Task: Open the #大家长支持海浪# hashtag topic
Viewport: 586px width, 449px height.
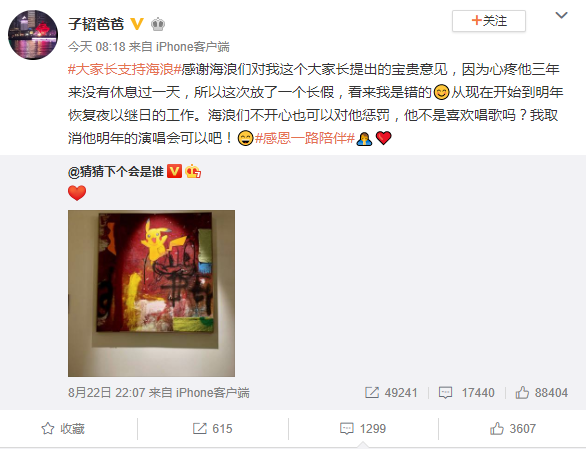Action: tap(124, 70)
